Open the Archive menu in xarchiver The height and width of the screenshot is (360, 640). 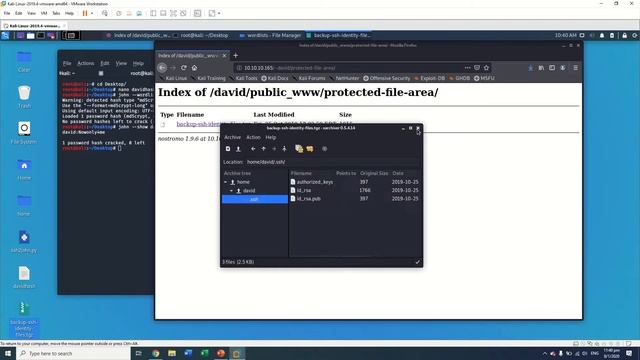coord(232,138)
